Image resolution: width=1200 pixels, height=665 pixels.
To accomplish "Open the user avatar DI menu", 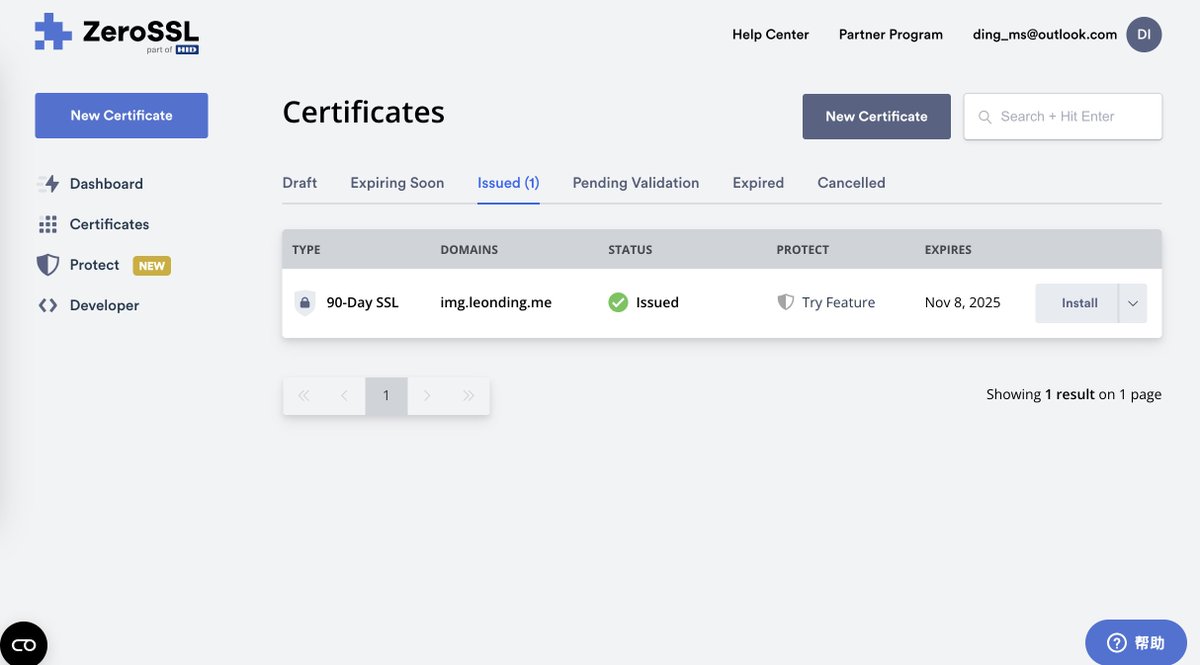I will pyautogui.click(x=1144, y=34).
